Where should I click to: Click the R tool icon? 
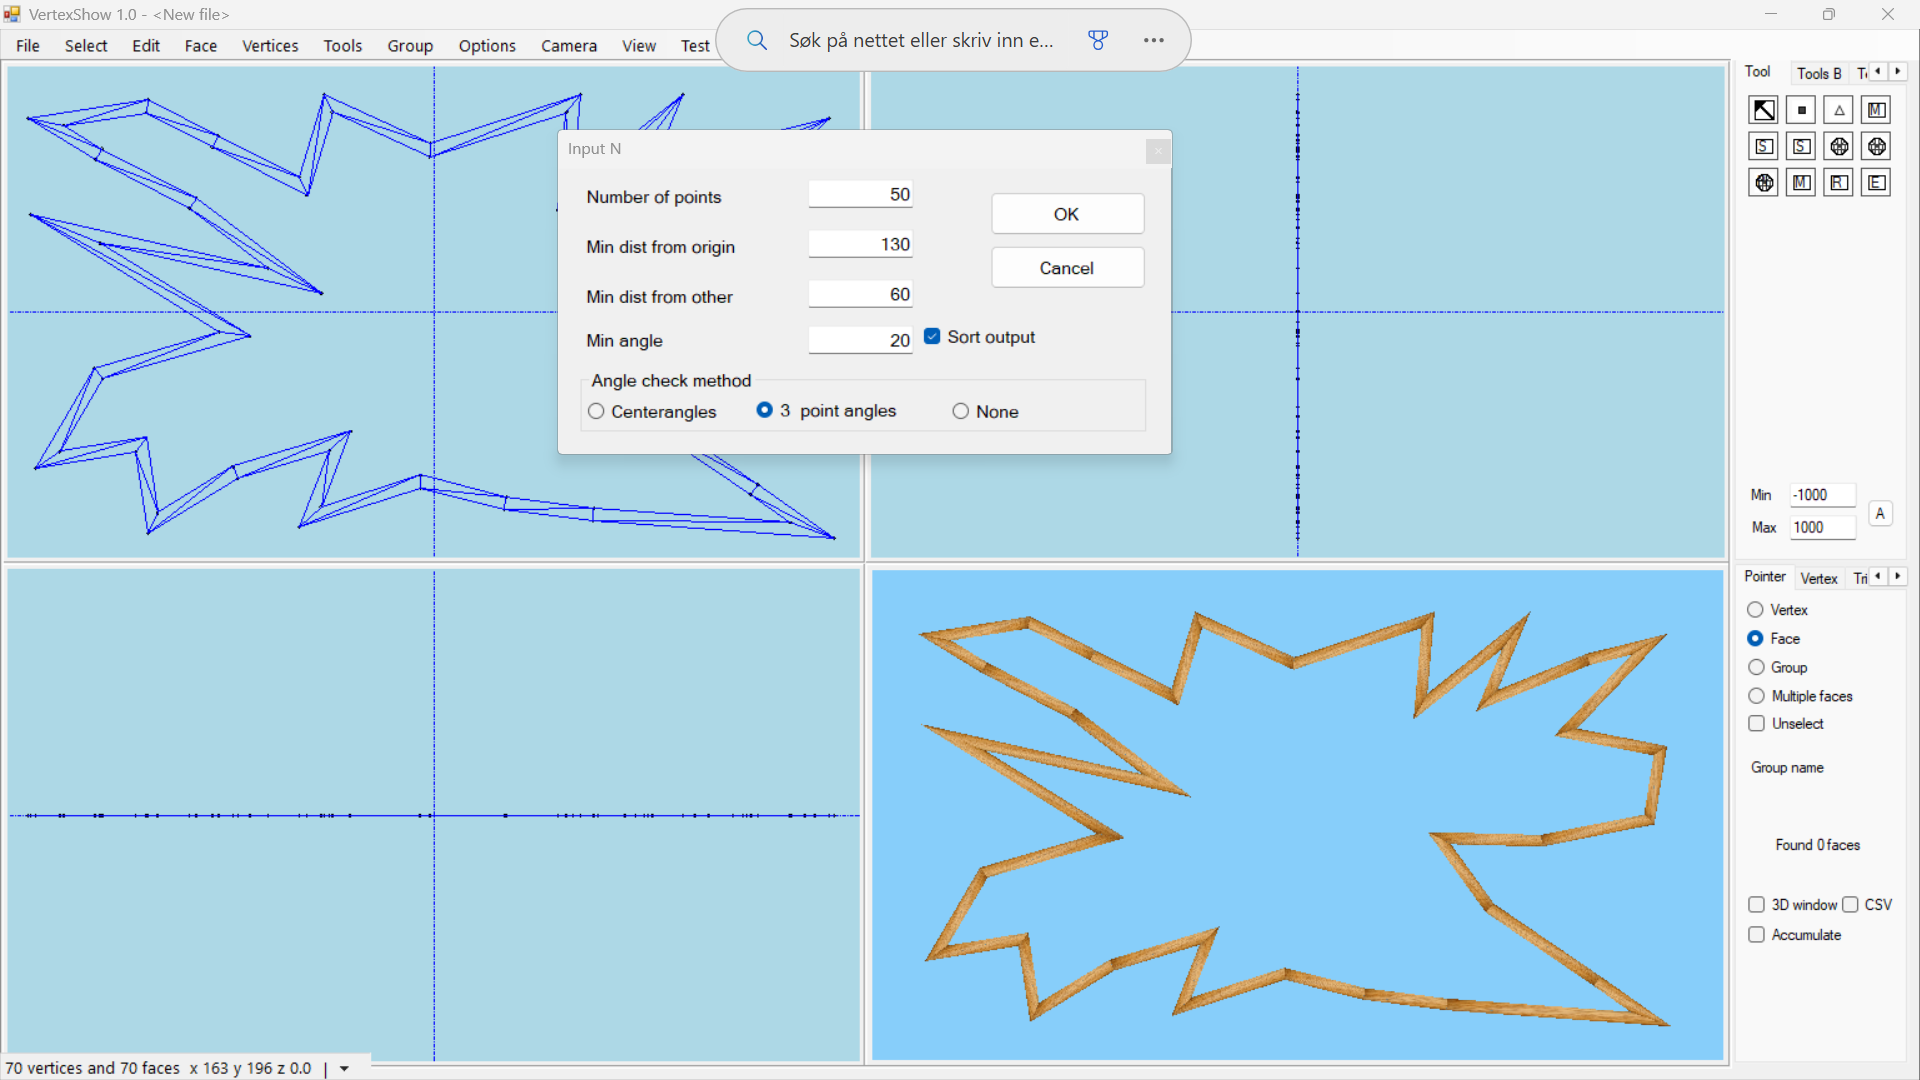tap(1838, 183)
